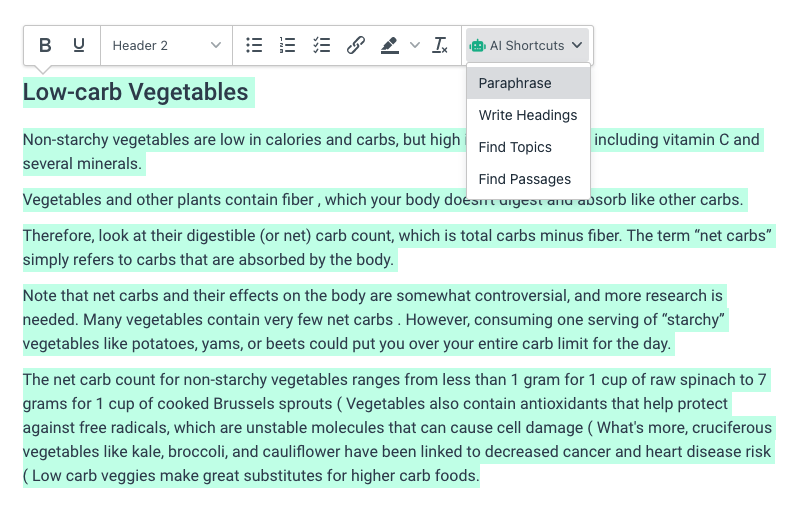
Task: Open the Header 2 style dropdown
Action: pyautogui.click(x=167, y=45)
